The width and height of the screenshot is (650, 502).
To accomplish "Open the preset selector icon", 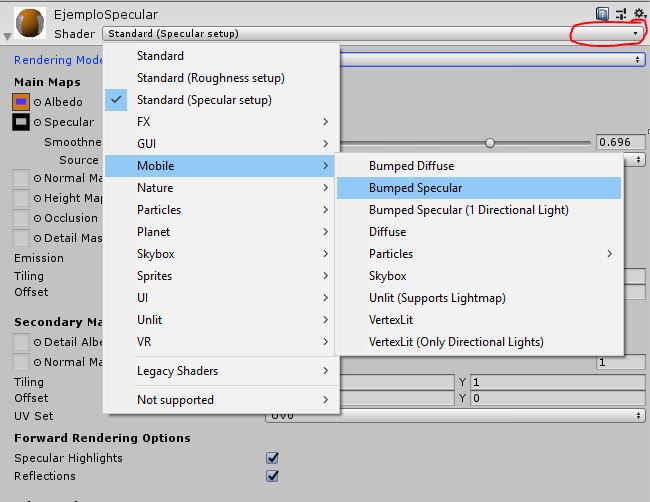I will coord(621,14).
